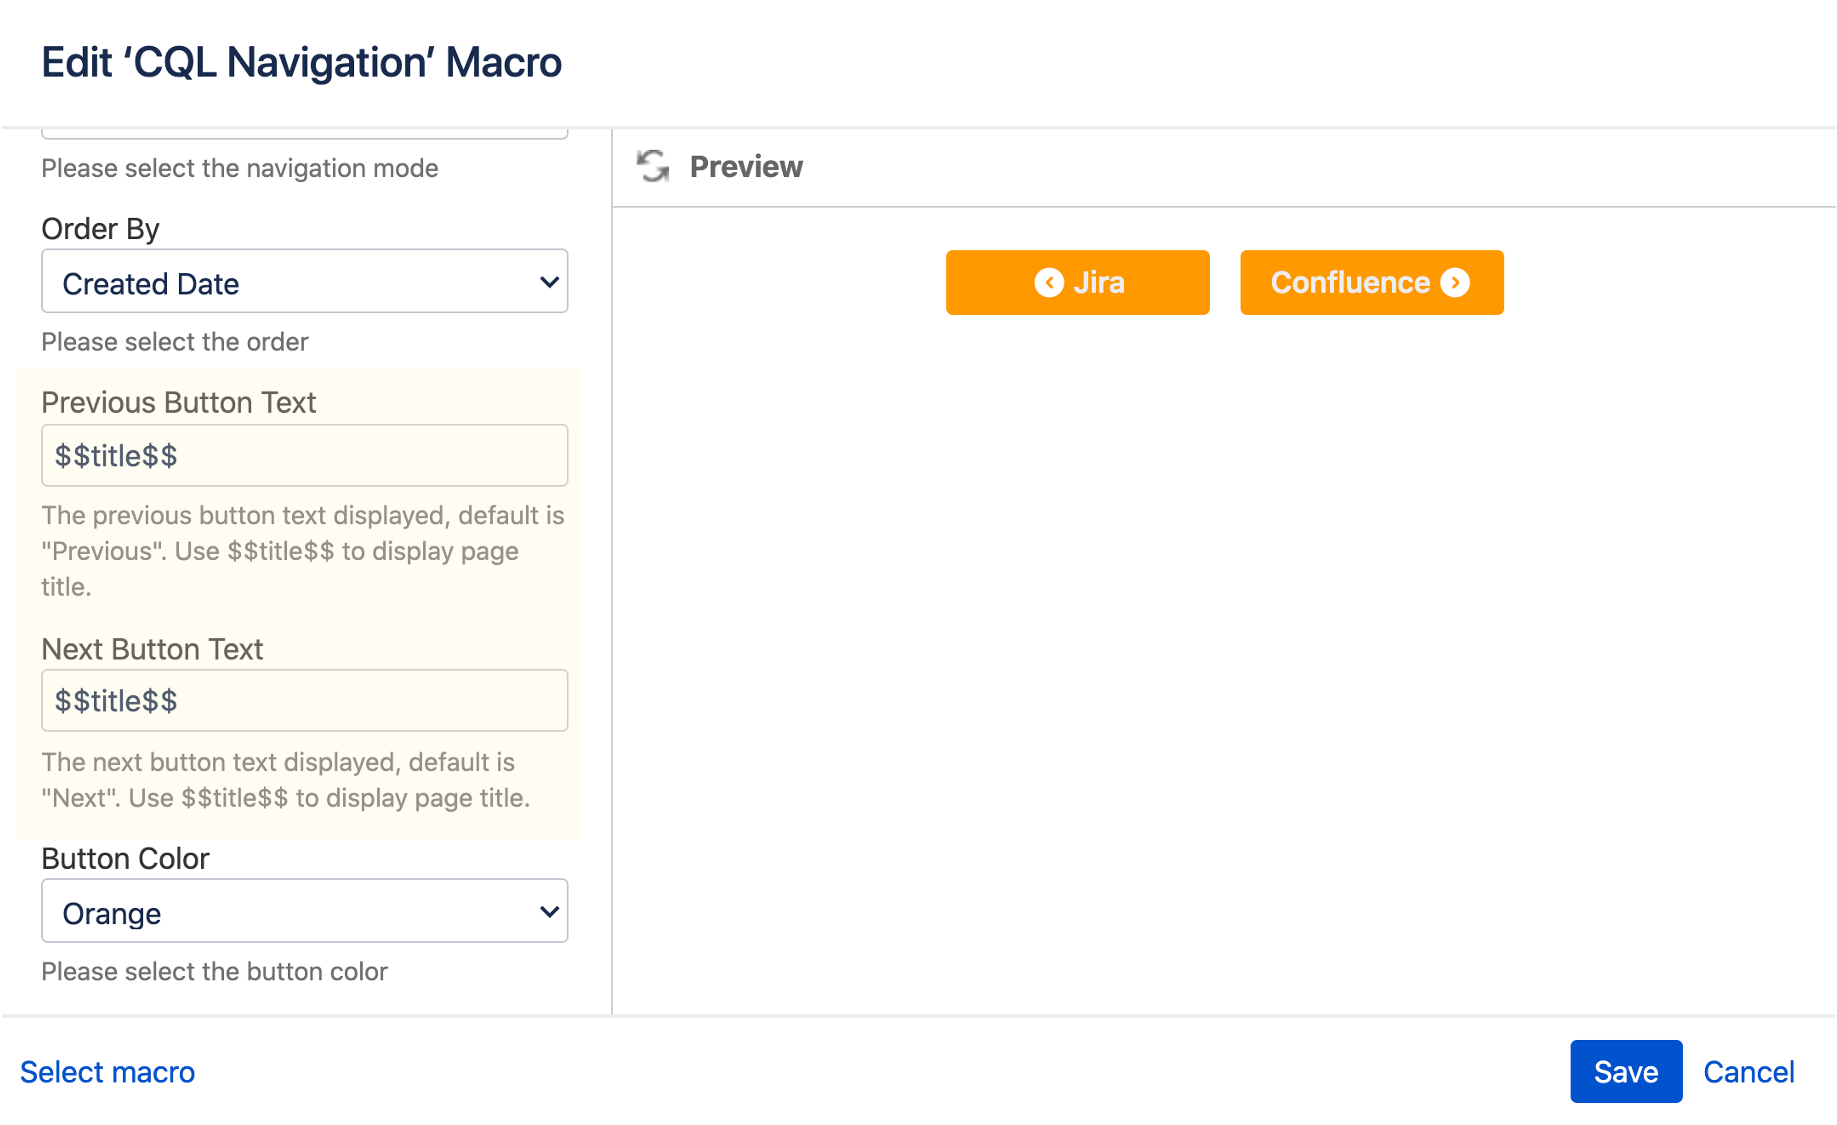Click the right arrow icon on Confluence button
Image resolution: width=1837 pixels, height=1125 pixels.
[x=1455, y=283]
